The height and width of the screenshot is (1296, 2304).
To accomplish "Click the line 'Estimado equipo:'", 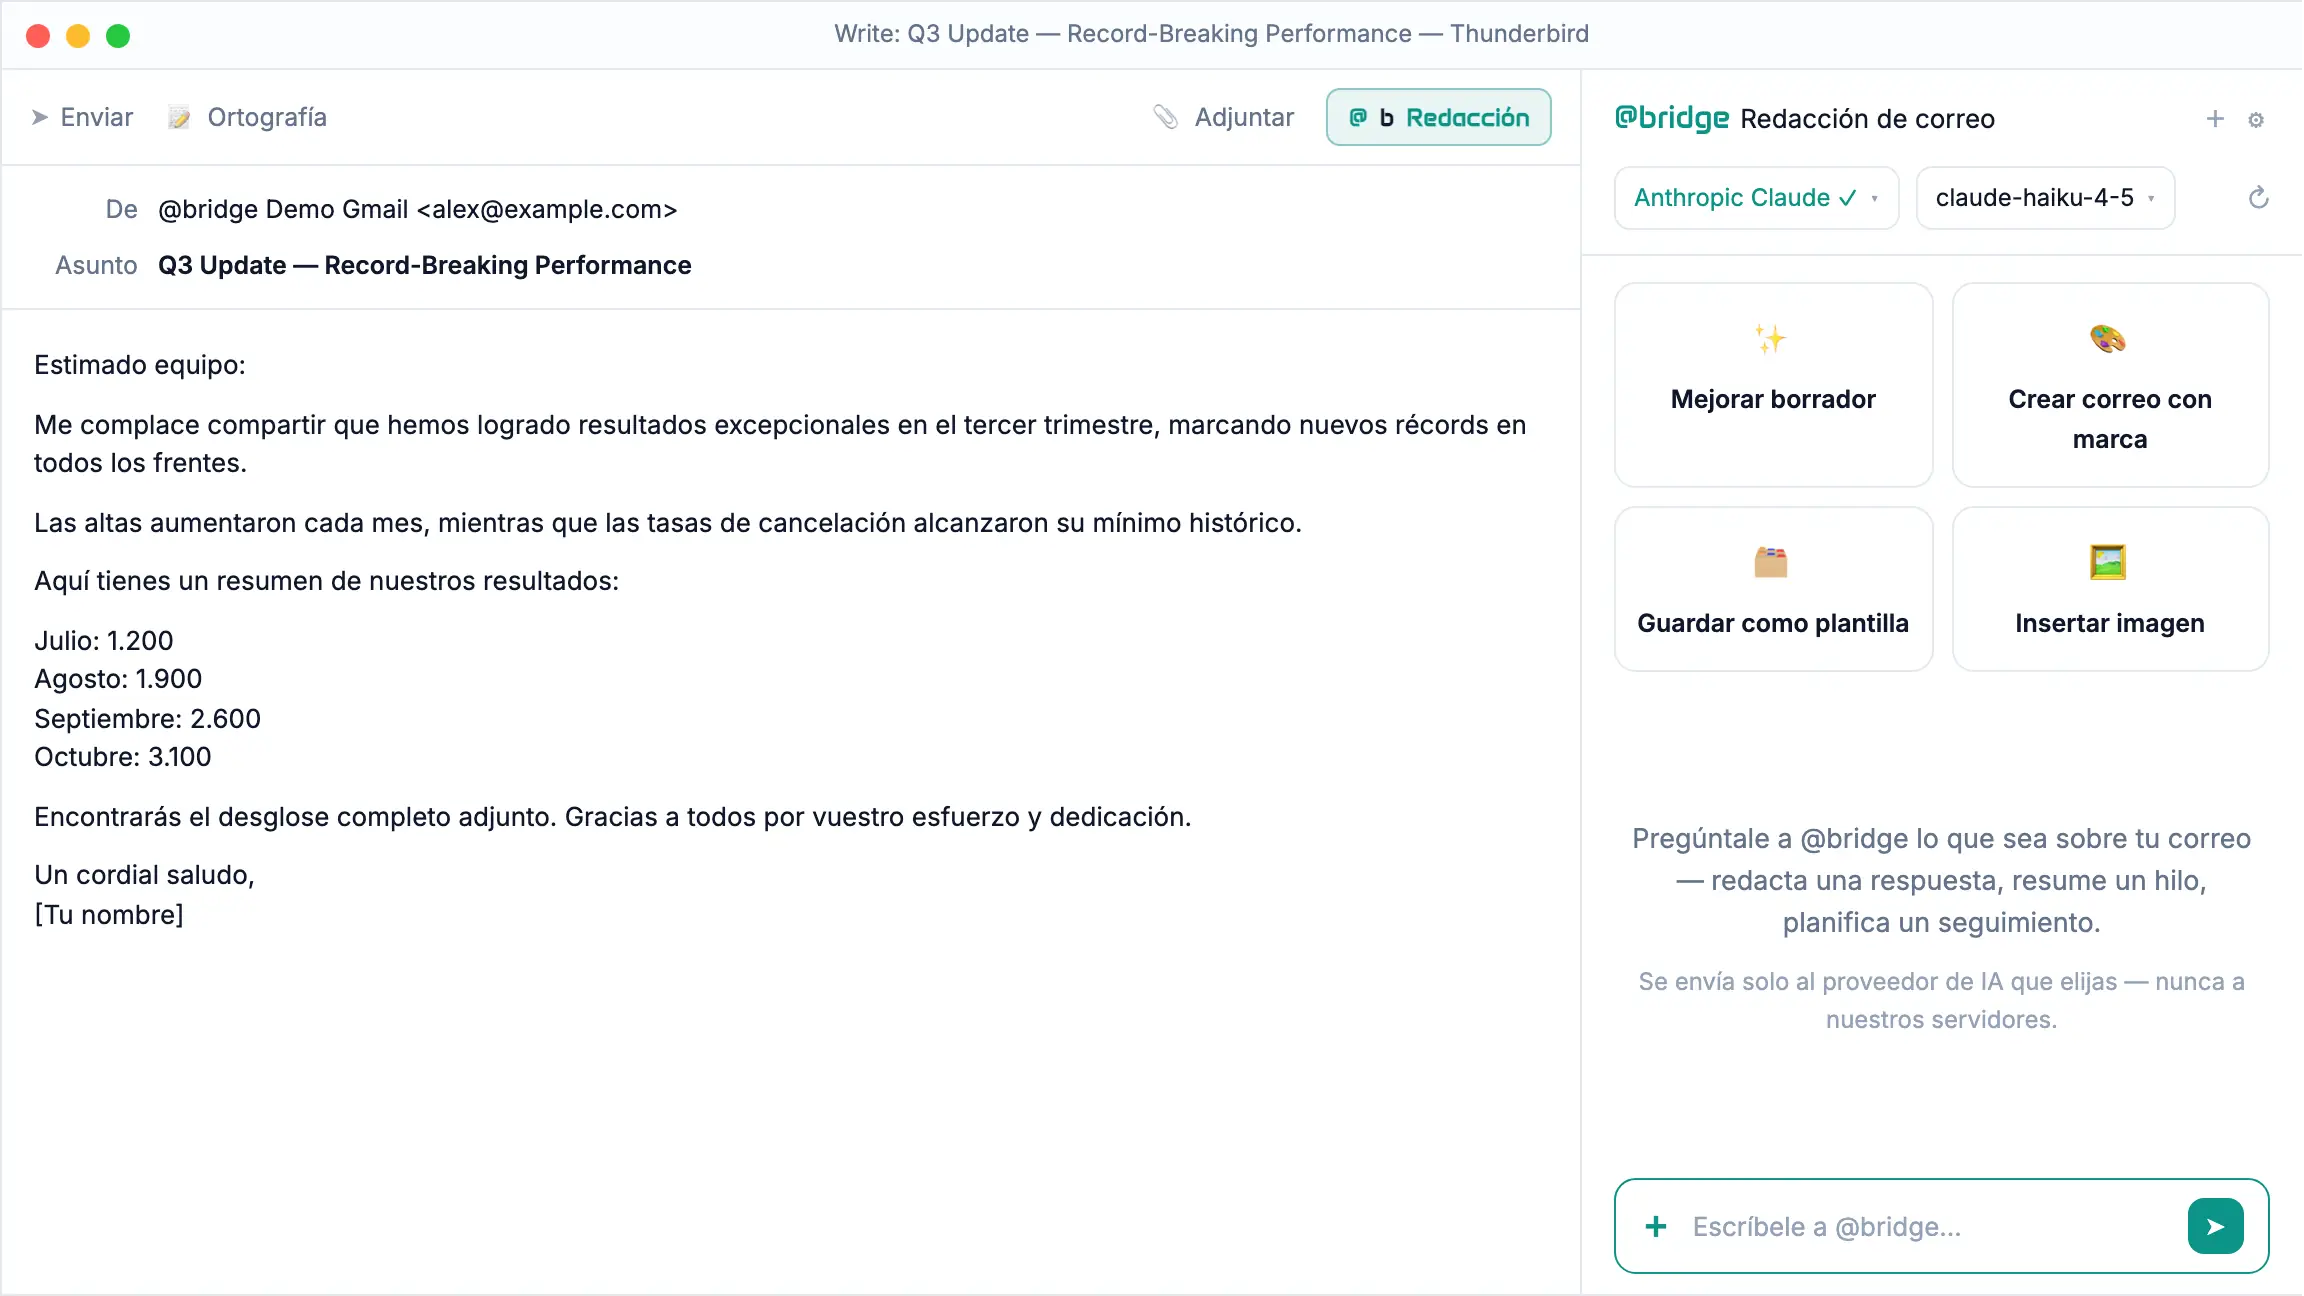I will click(140, 365).
